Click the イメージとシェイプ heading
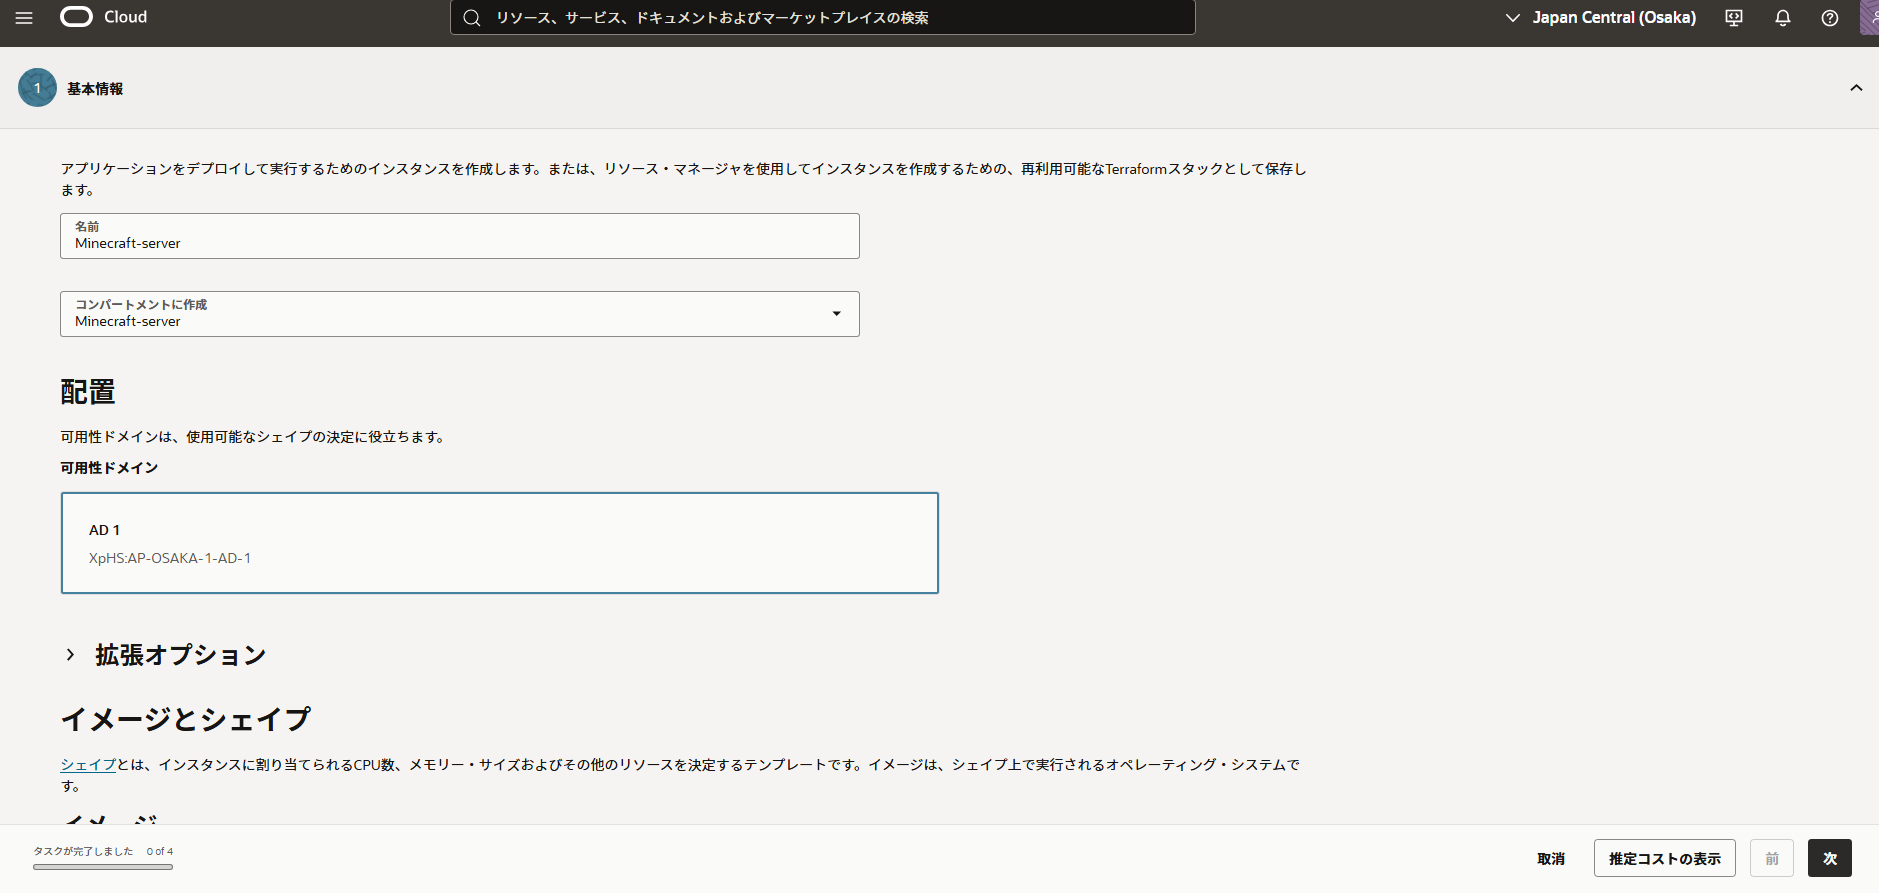The width and height of the screenshot is (1879, 893). click(186, 719)
